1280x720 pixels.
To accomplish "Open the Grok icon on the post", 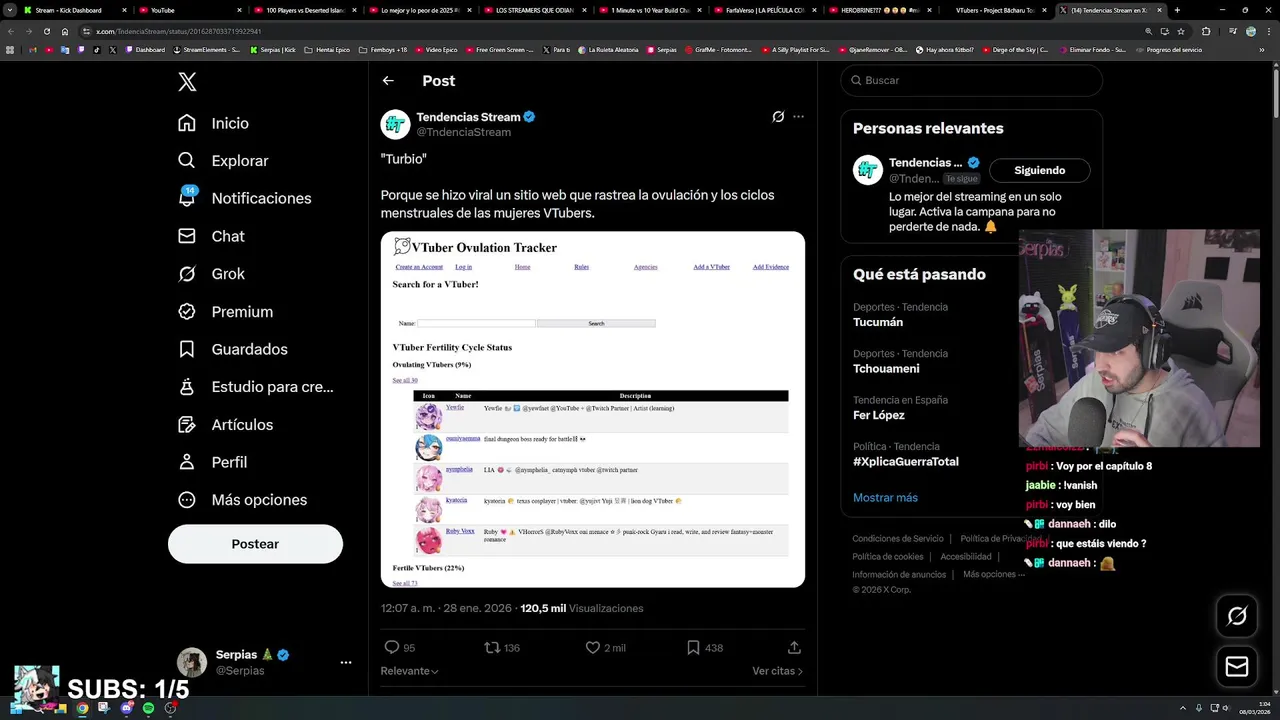I will 778,117.
